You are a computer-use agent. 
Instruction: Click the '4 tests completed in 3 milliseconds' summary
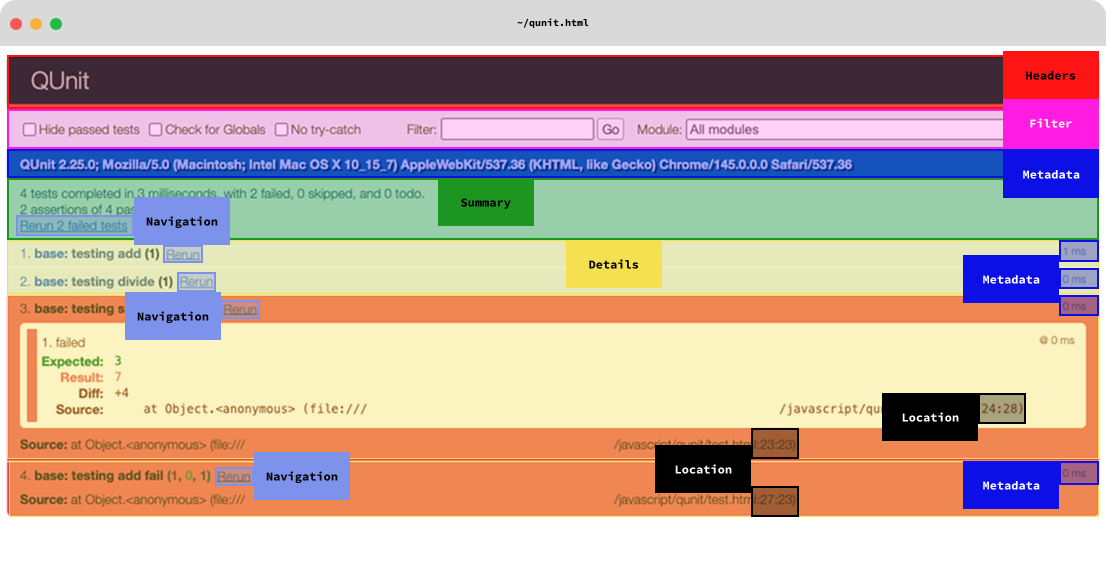tap(222, 193)
